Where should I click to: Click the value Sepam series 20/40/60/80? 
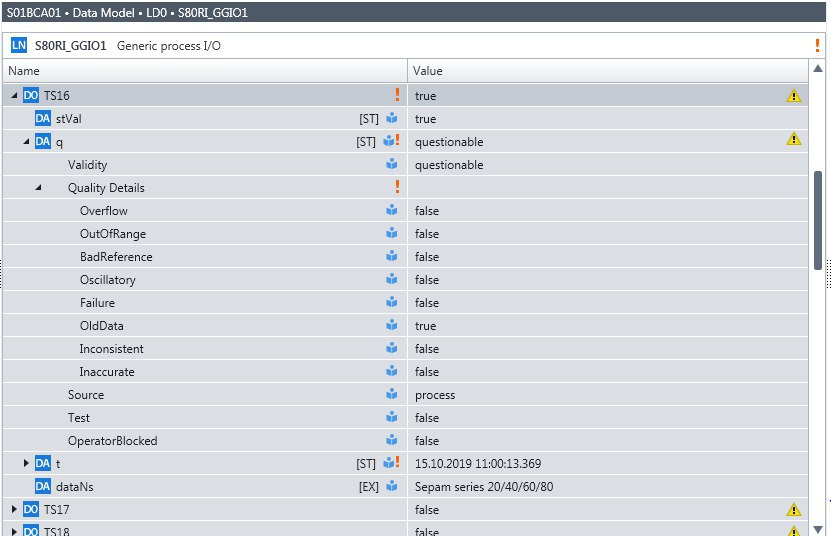tap(484, 486)
